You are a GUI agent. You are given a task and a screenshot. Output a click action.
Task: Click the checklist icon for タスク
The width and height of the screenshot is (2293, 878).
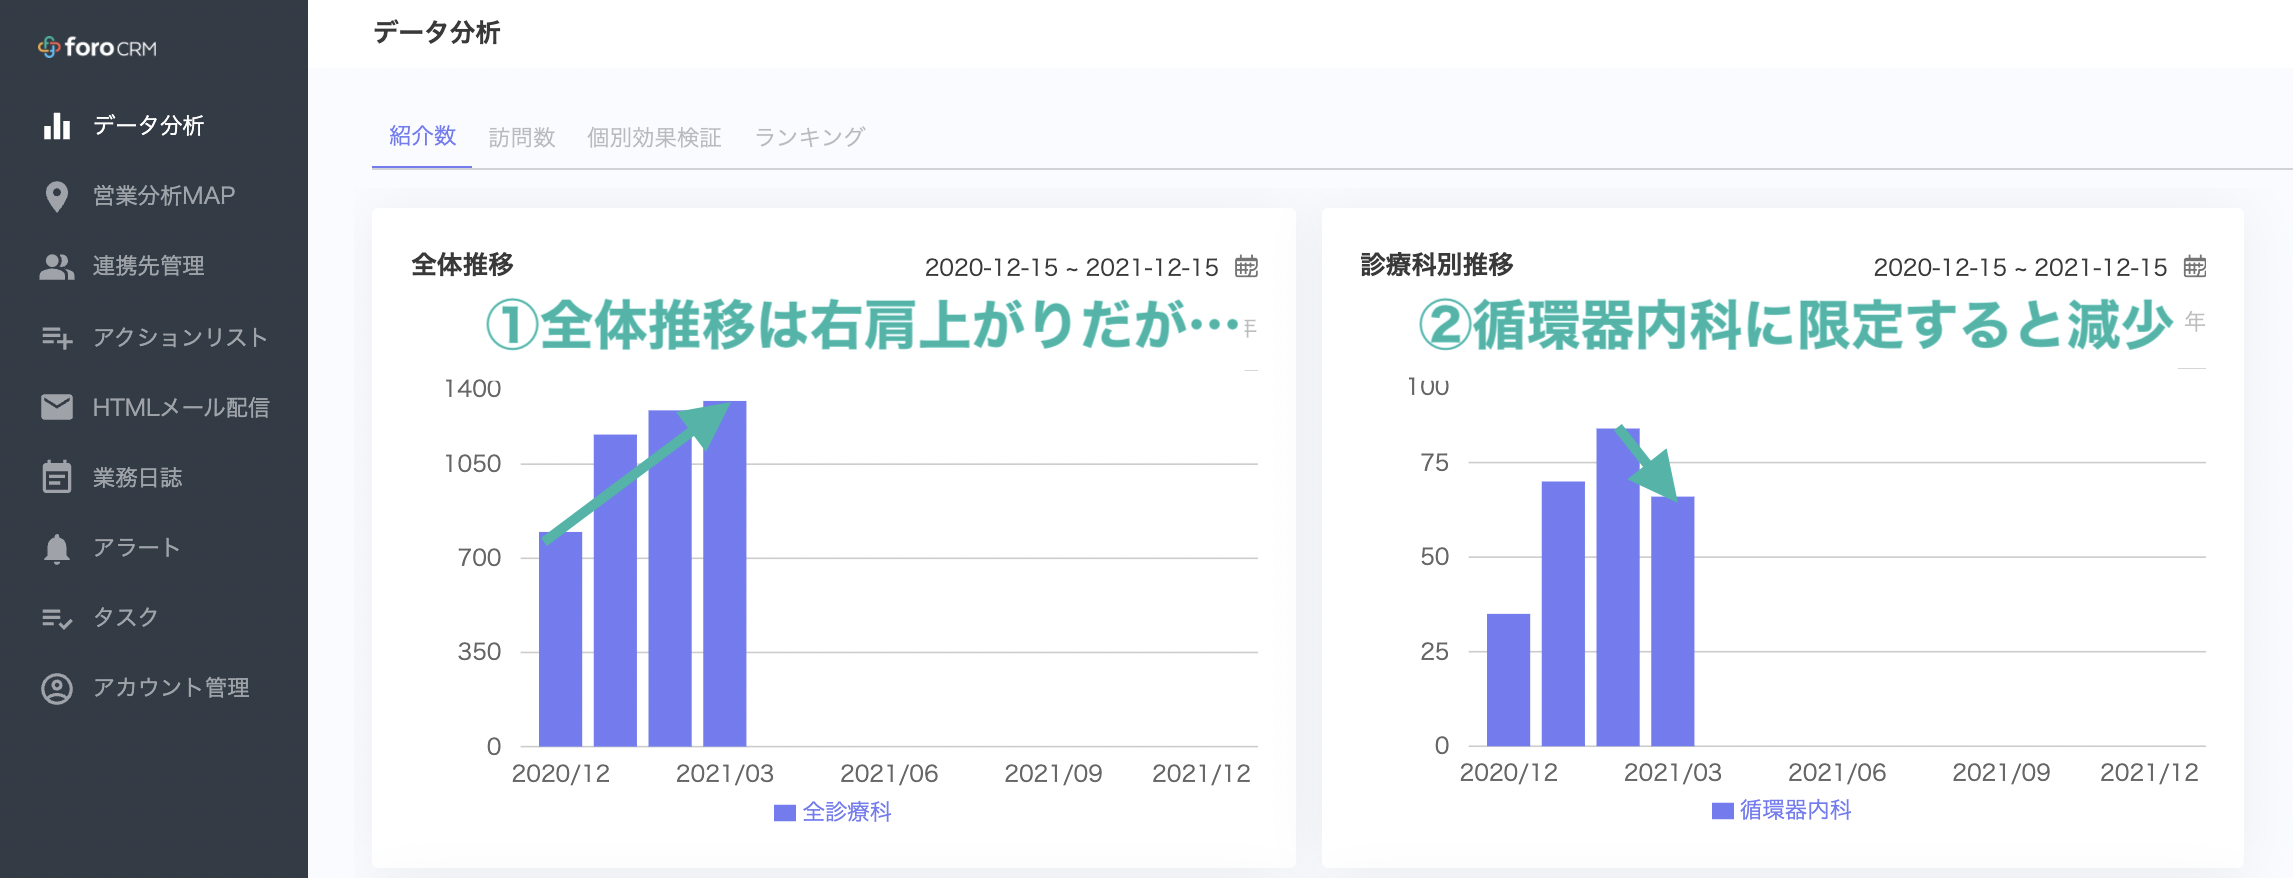point(57,619)
